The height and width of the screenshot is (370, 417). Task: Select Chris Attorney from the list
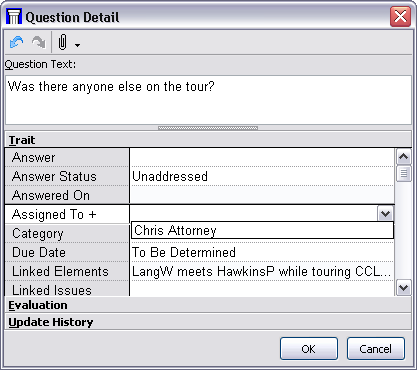(262, 230)
